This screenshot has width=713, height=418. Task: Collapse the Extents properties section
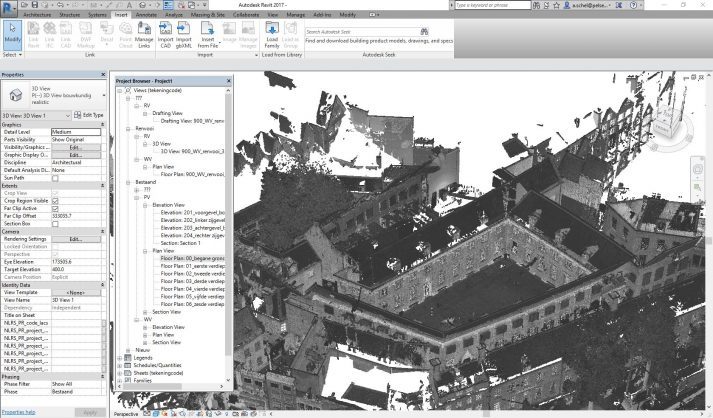pyautogui.click(x=103, y=186)
